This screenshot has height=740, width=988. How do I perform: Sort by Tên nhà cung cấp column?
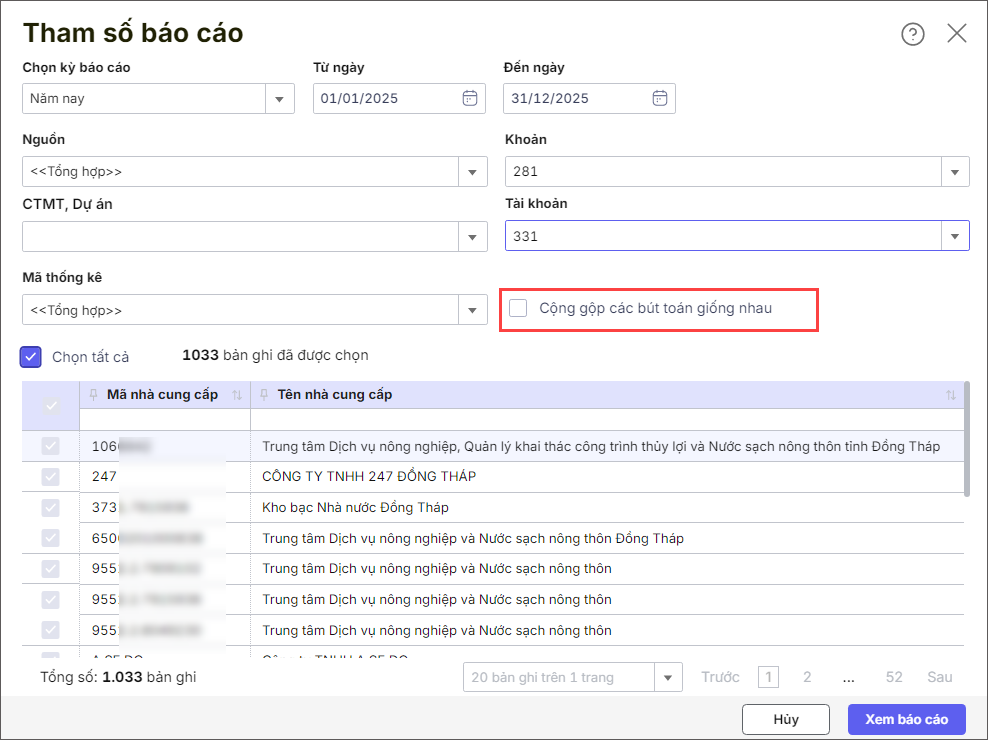tap(950, 395)
